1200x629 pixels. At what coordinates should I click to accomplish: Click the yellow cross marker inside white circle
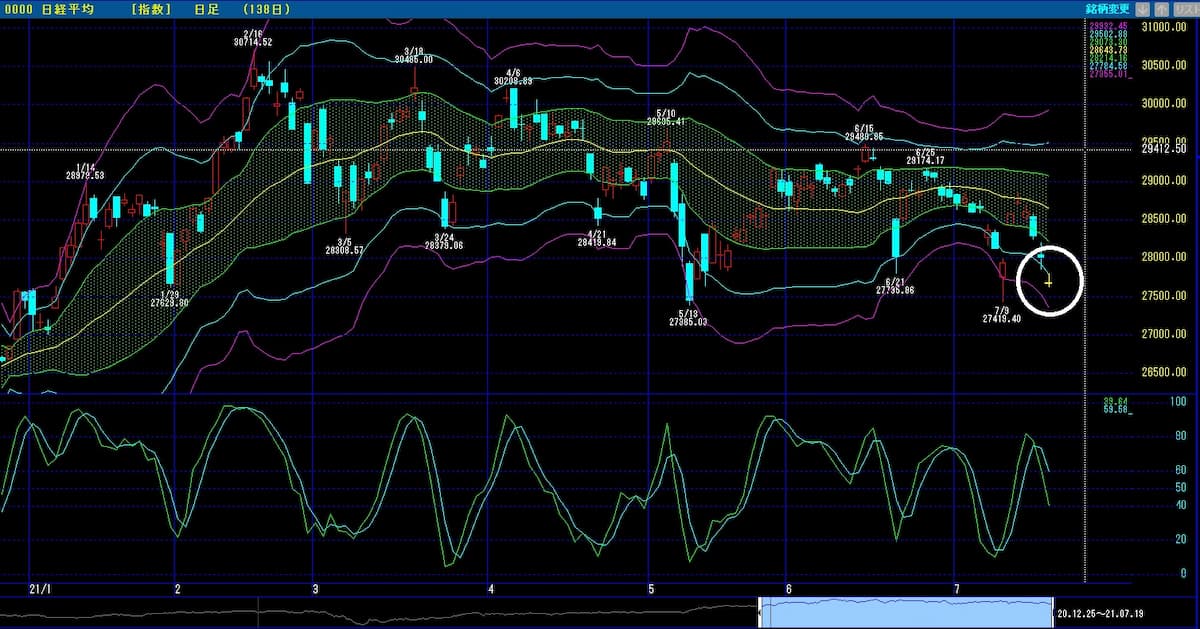(1047, 284)
